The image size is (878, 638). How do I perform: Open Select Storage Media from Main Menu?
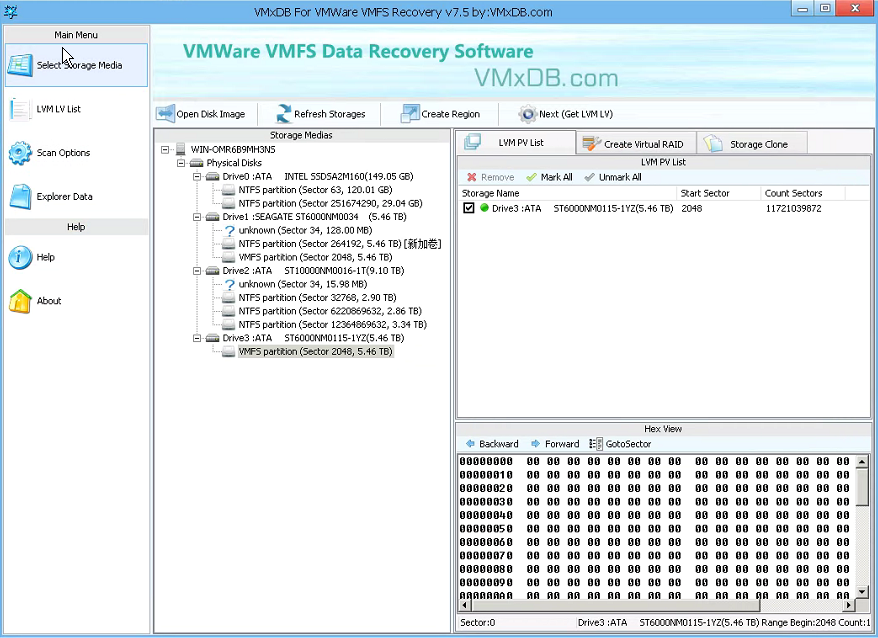tap(76, 65)
